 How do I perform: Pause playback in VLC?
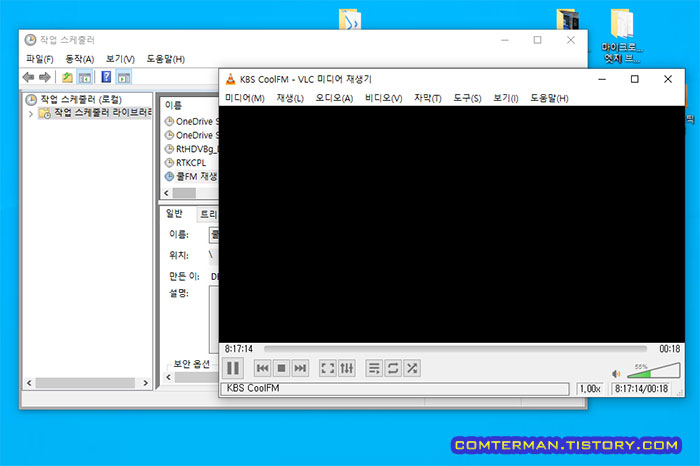click(233, 368)
